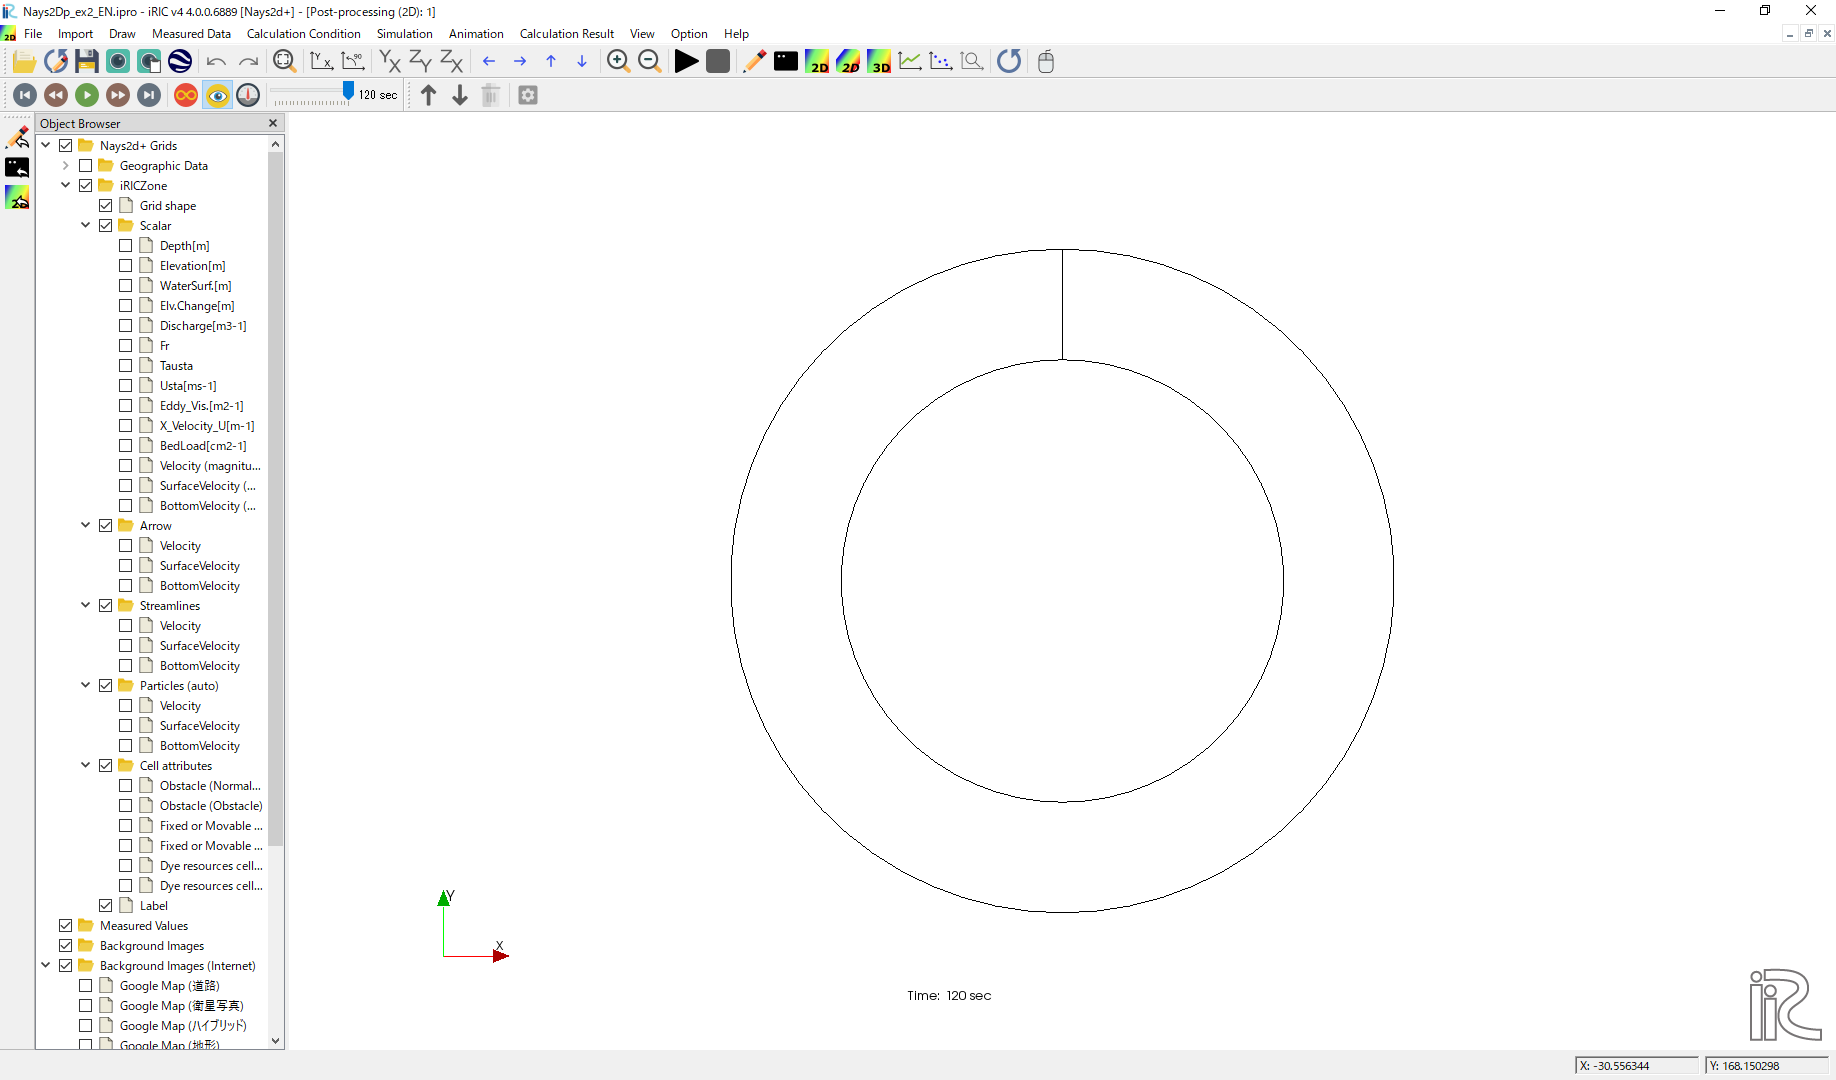Click the Fit view magnifier icon
This screenshot has width=1836, height=1080.
(x=285, y=61)
